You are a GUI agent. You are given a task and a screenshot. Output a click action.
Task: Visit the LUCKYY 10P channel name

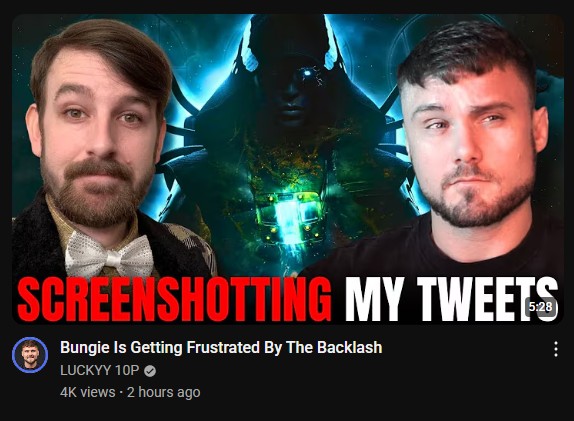tap(100, 370)
